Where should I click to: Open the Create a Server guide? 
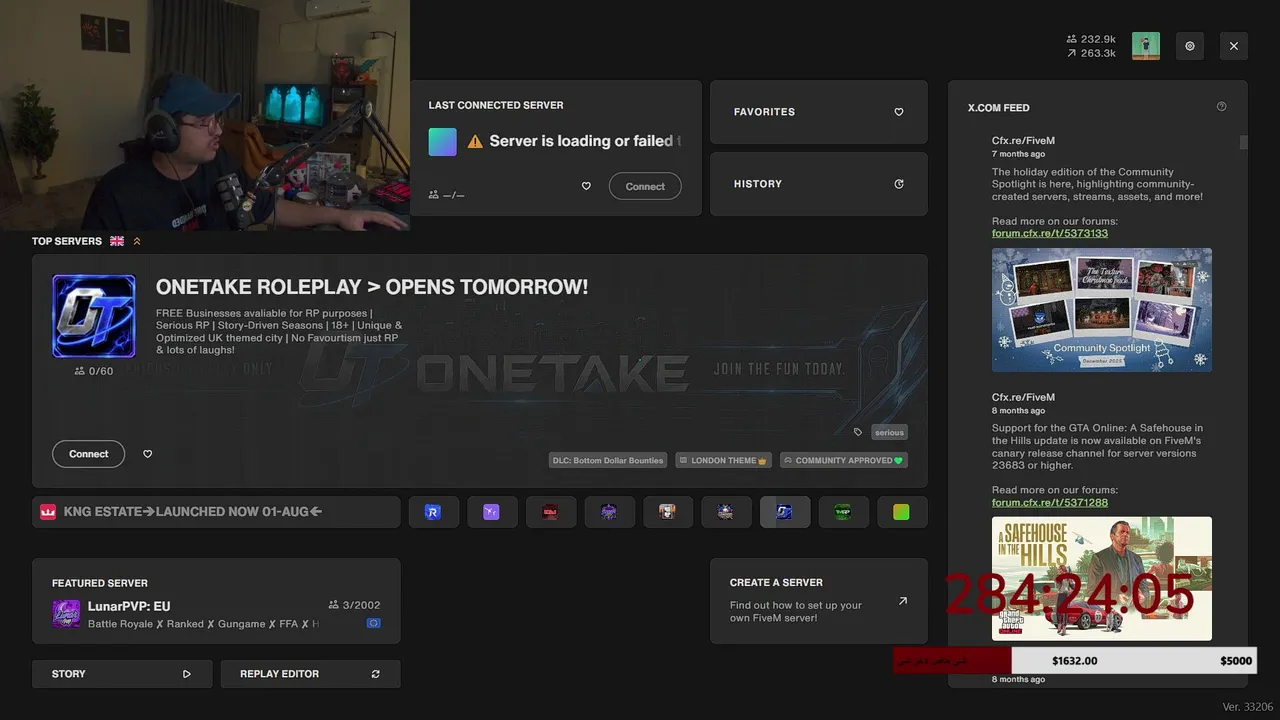(819, 601)
